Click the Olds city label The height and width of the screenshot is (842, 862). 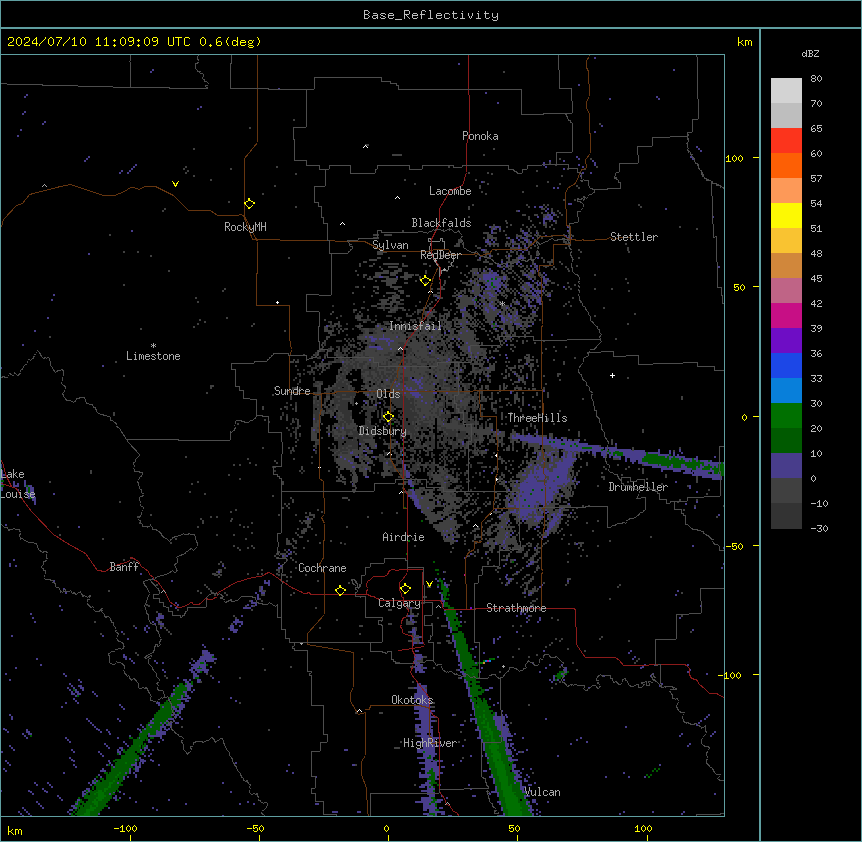[x=388, y=394]
